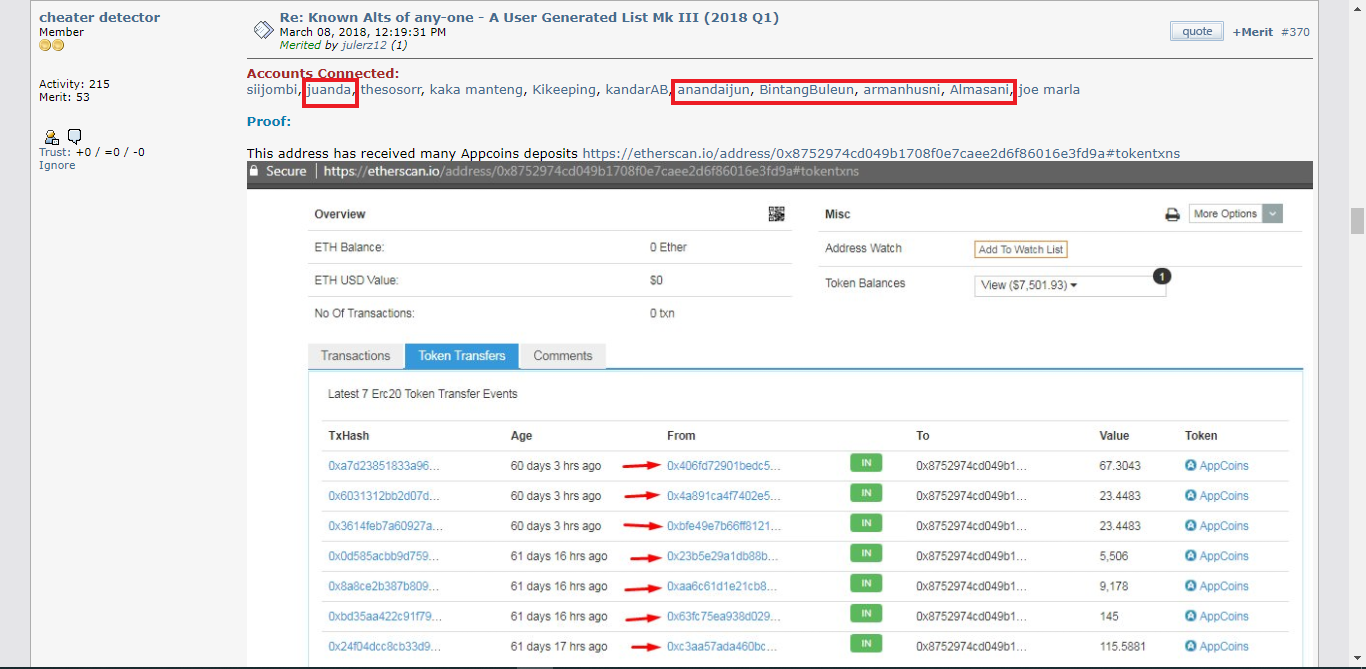Open the kaka manteng account link

click(476, 90)
